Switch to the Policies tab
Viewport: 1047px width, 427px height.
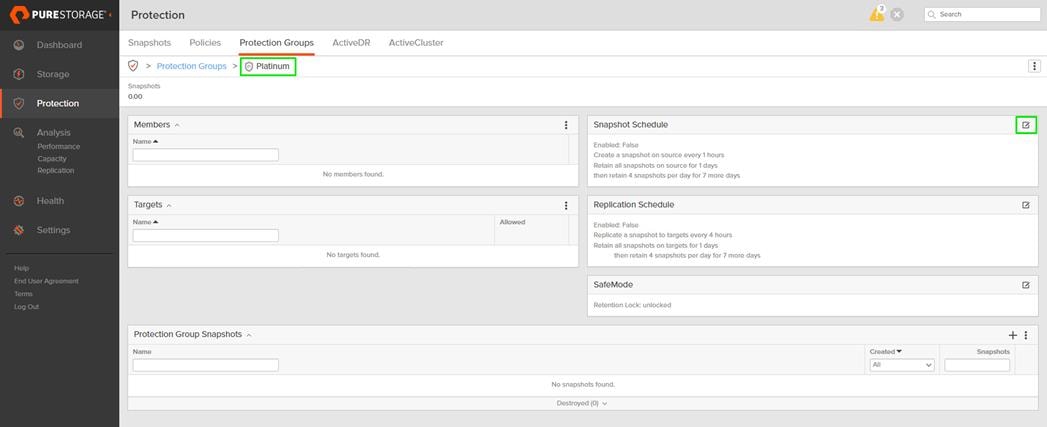(205, 43)
